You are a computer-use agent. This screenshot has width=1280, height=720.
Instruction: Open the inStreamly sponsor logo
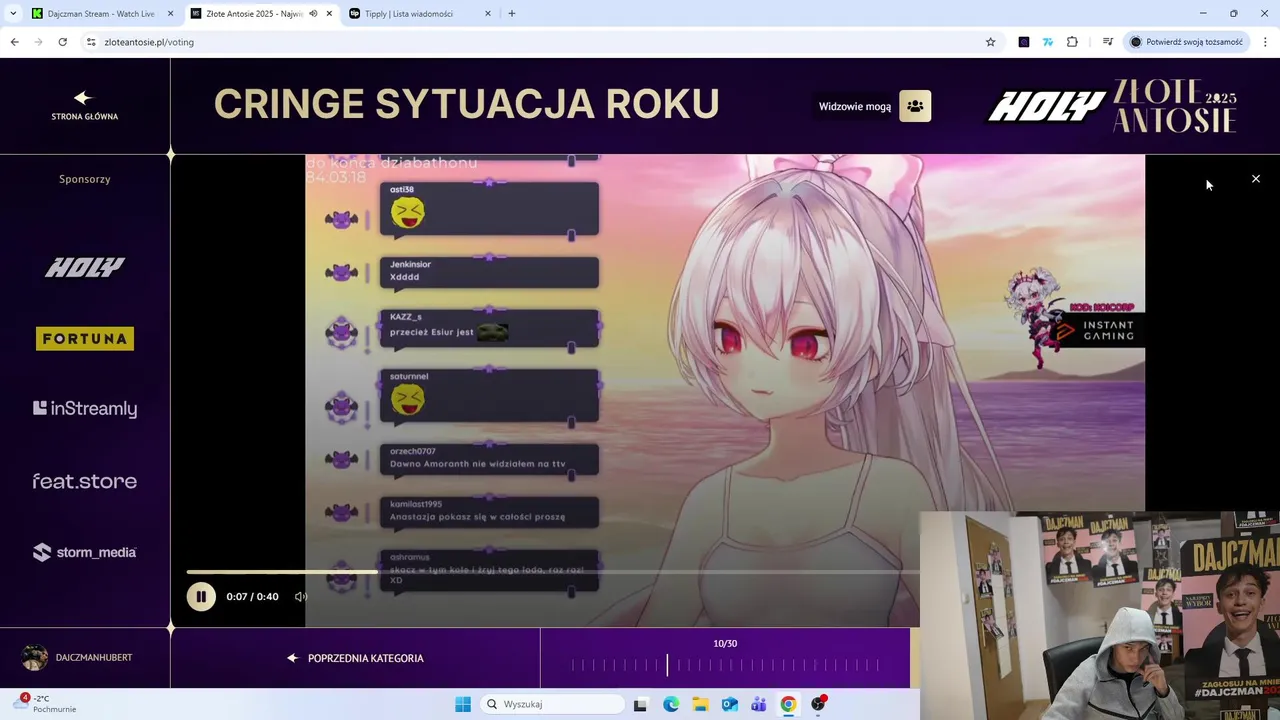(x=85, y=408)
